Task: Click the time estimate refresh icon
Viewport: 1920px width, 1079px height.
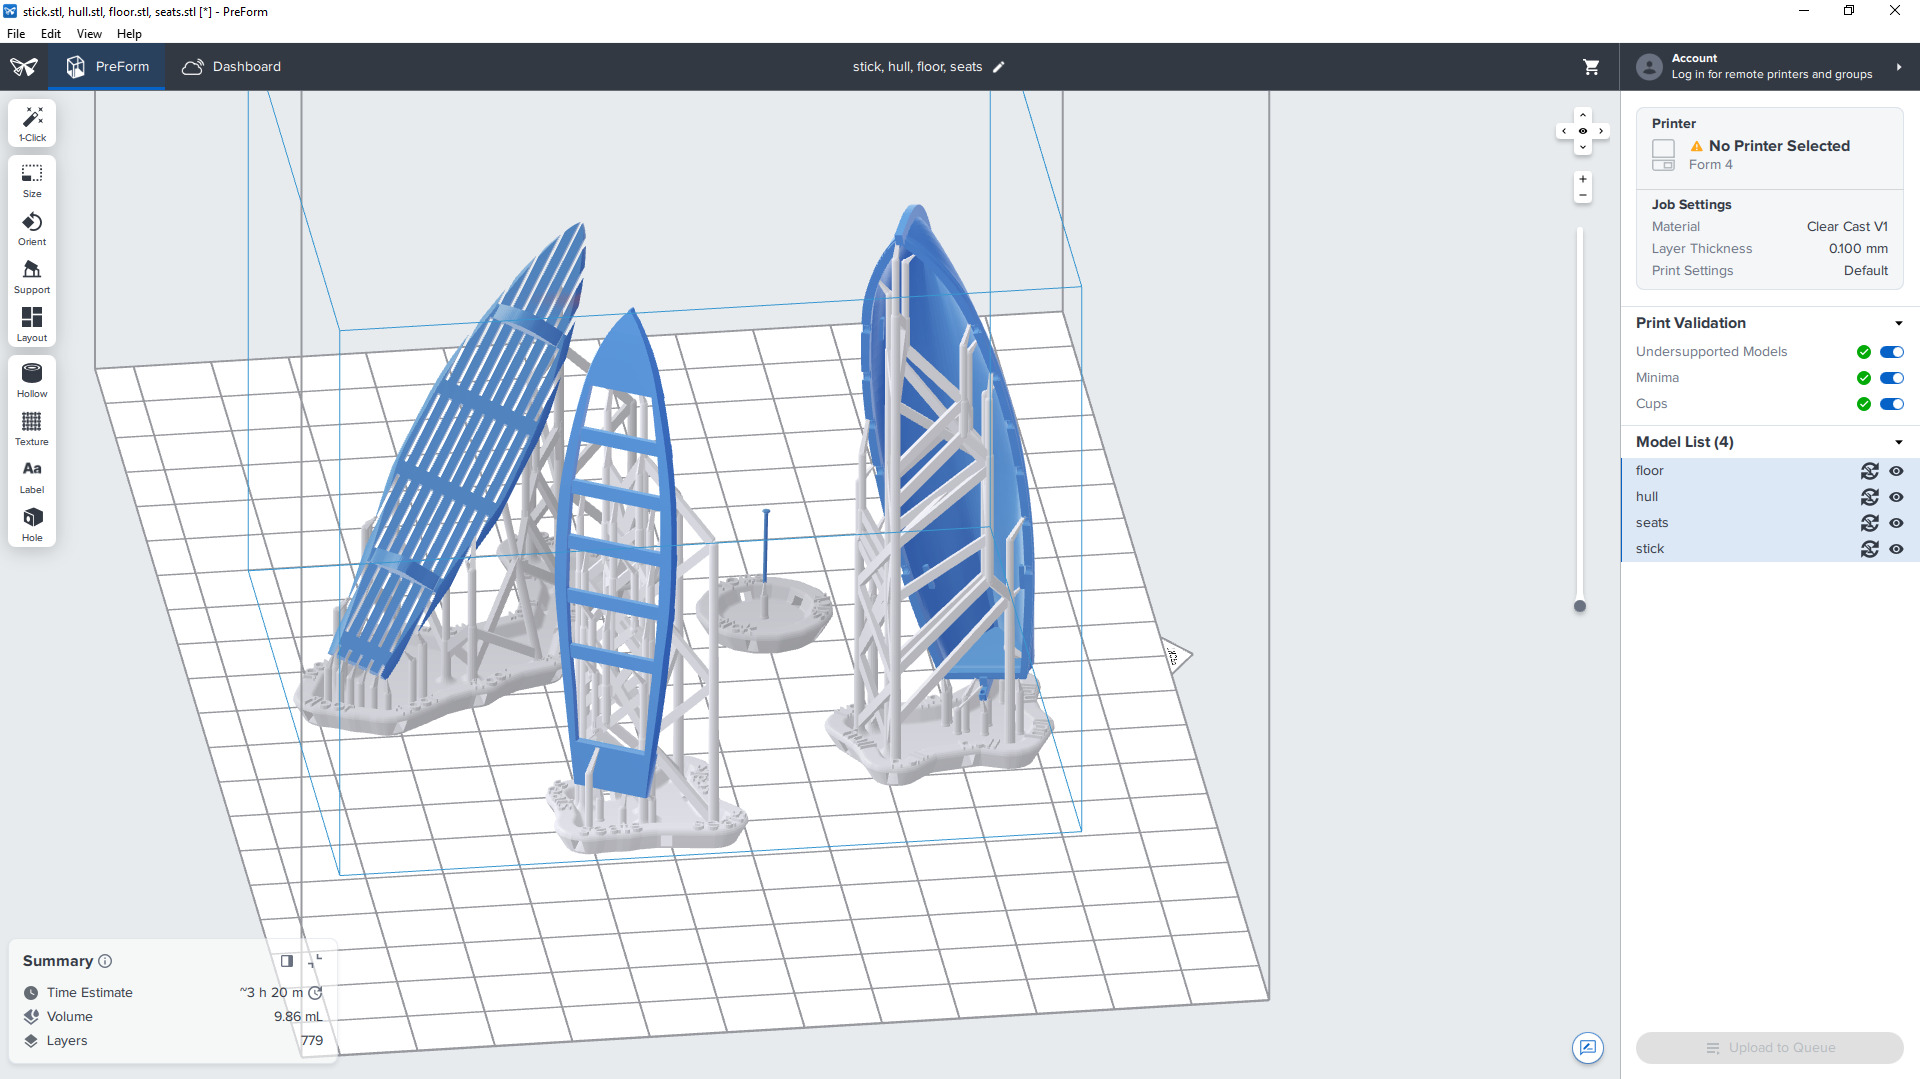Action: pyautogui.click(x=316, y=993)
